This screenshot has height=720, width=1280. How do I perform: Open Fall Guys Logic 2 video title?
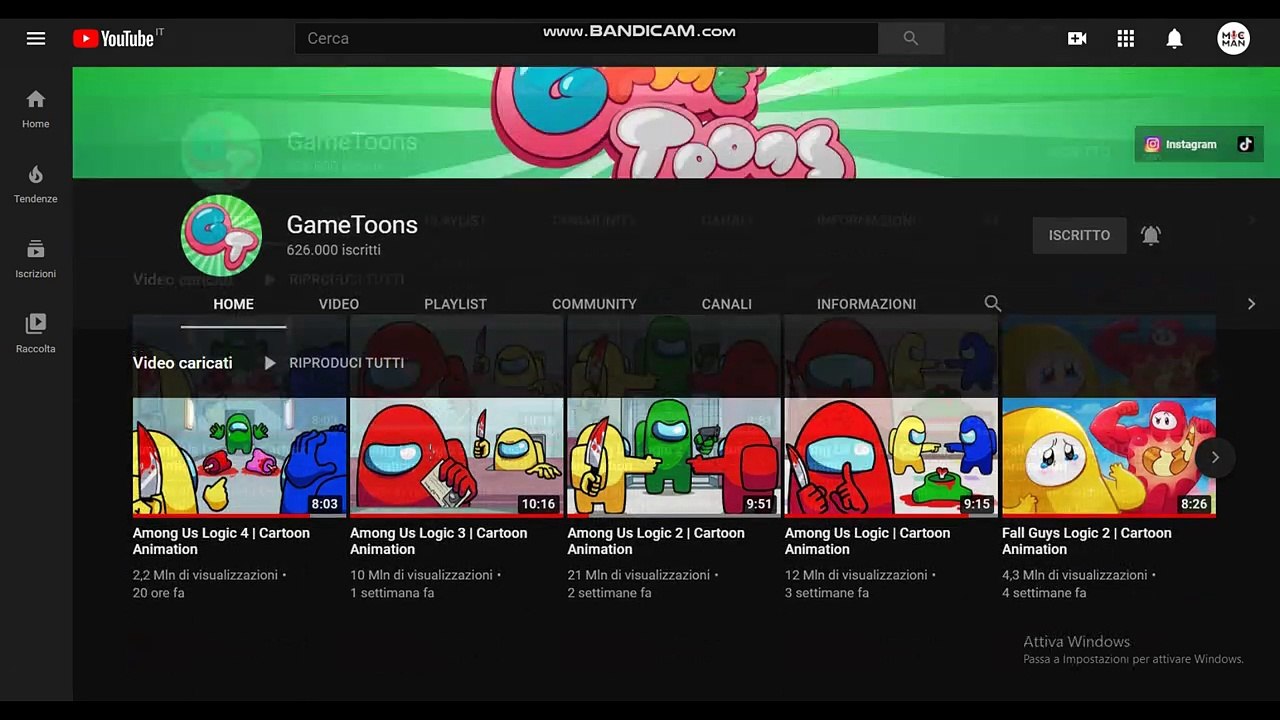tap(1087, 541)
